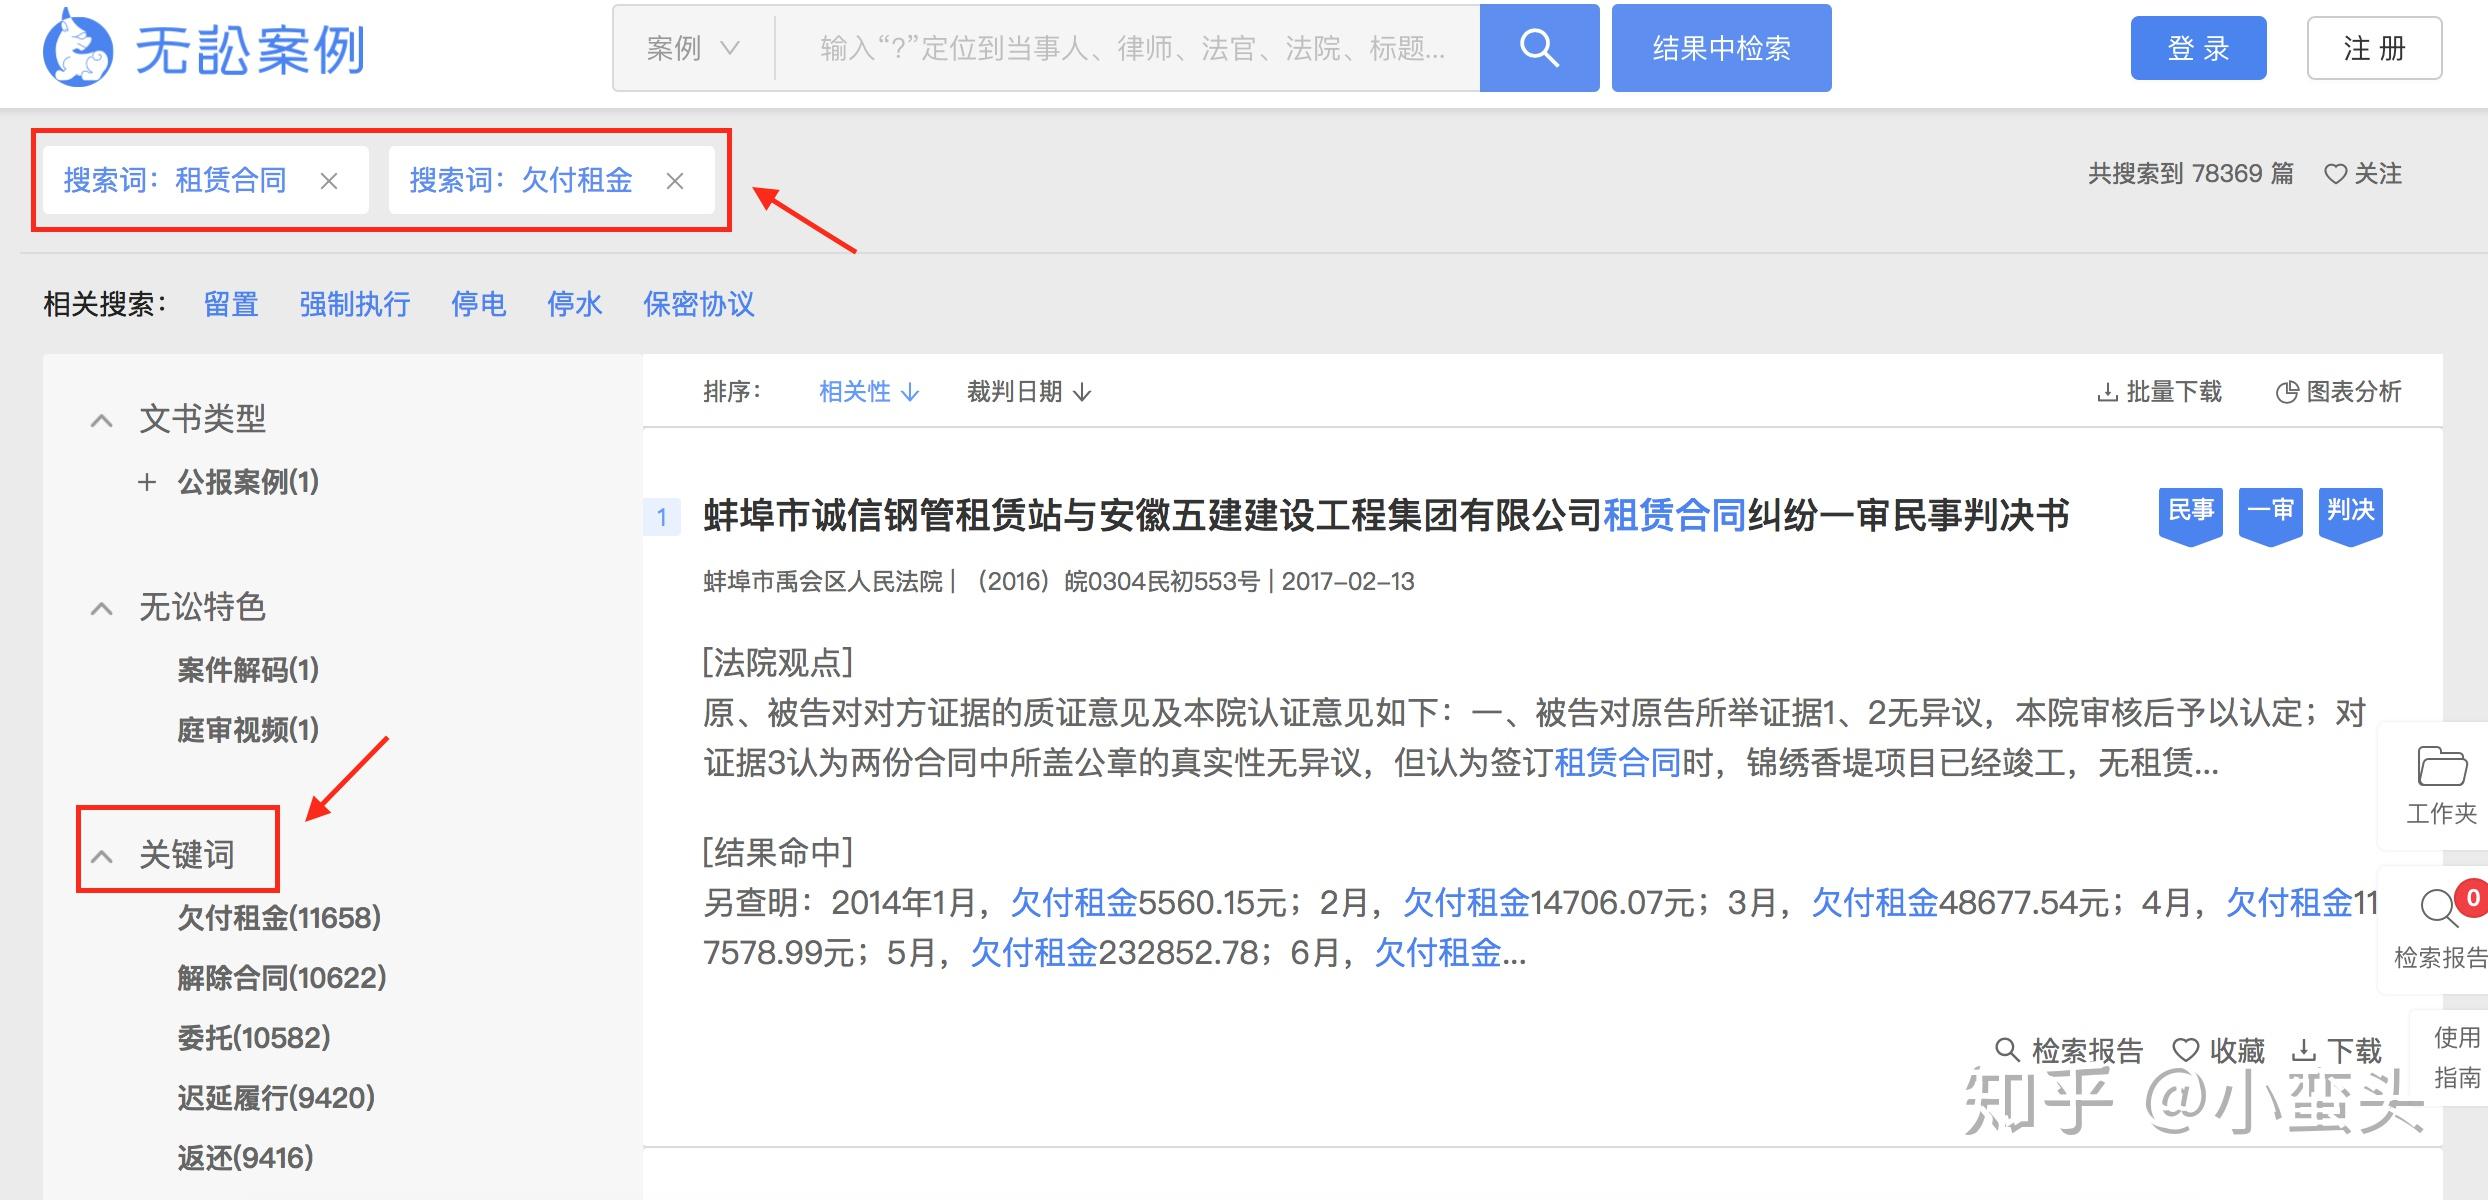Filter by 案件解码(1)

[248, 669]
